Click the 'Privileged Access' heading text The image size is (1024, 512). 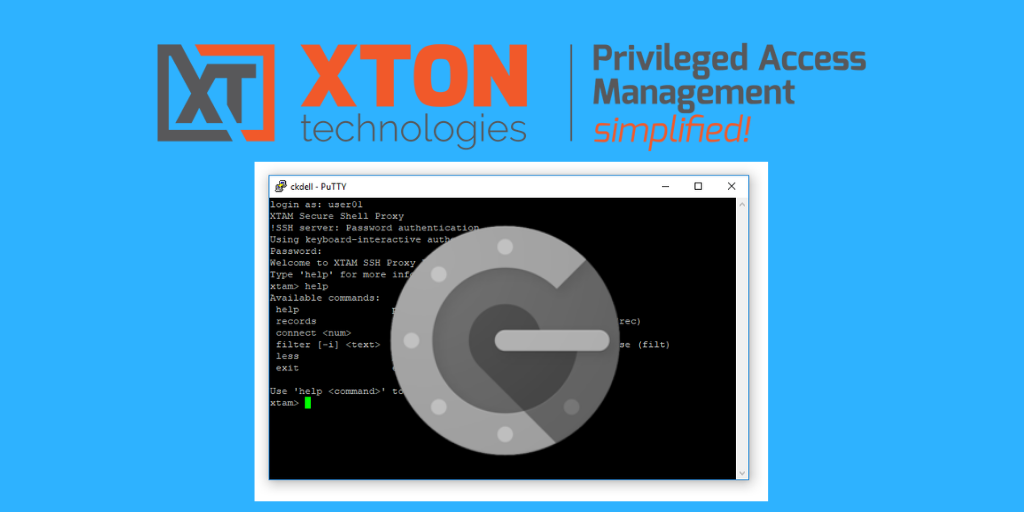(x=728, y=59)
